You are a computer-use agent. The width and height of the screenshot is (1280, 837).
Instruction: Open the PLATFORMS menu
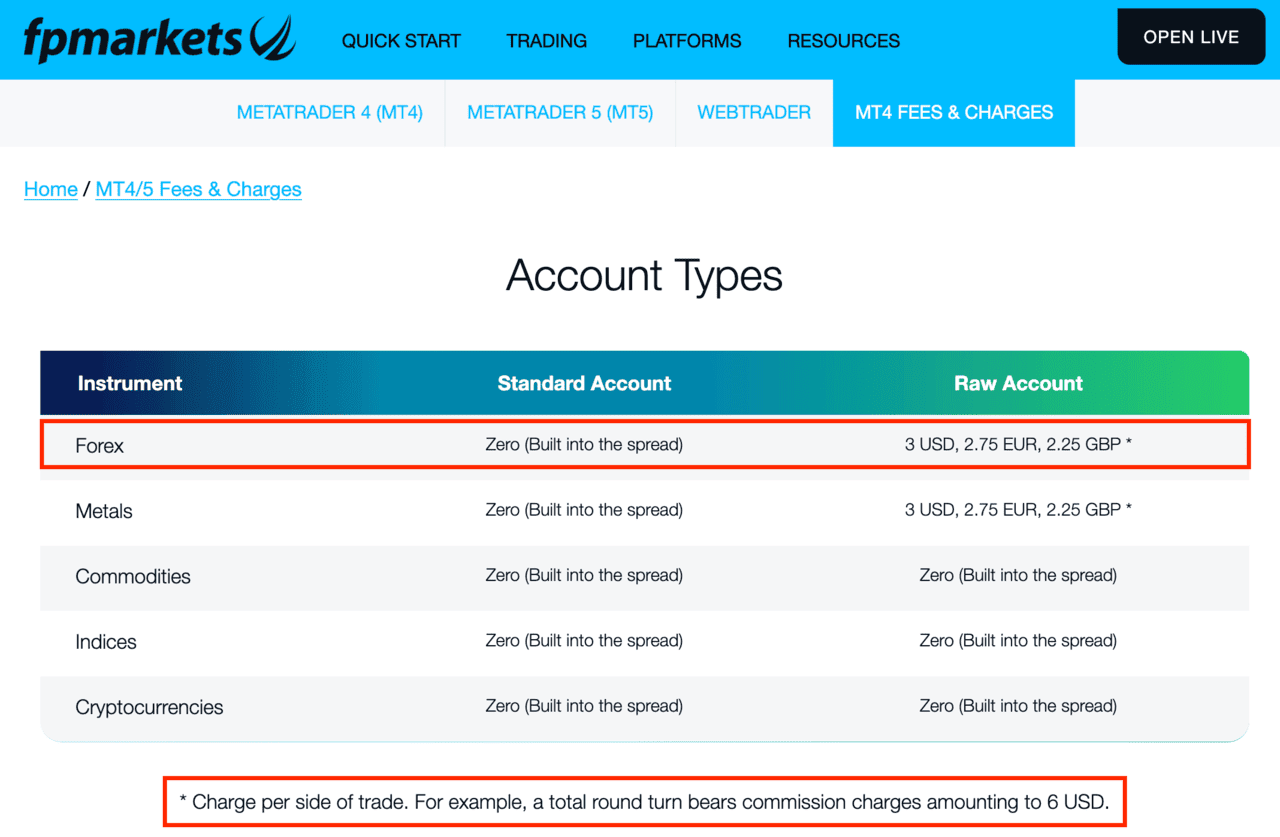click(x=687, y=41)
